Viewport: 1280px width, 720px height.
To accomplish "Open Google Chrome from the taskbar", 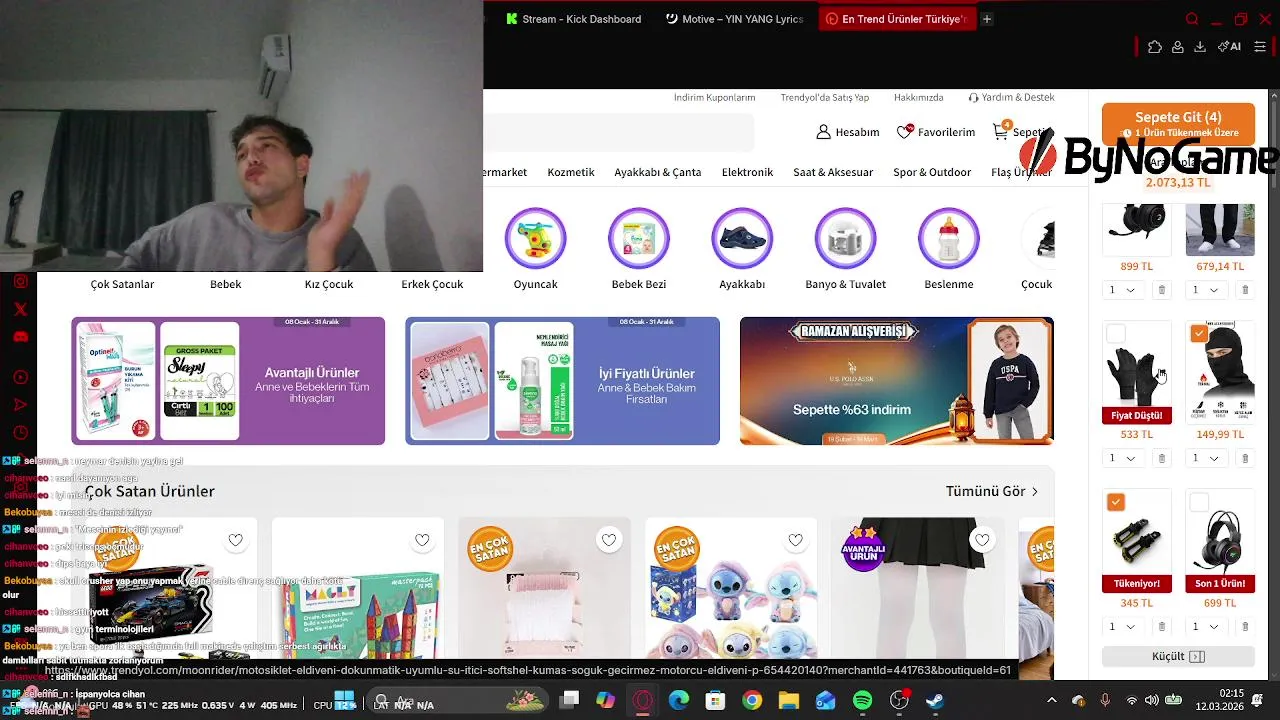I will tap(752, 700).
